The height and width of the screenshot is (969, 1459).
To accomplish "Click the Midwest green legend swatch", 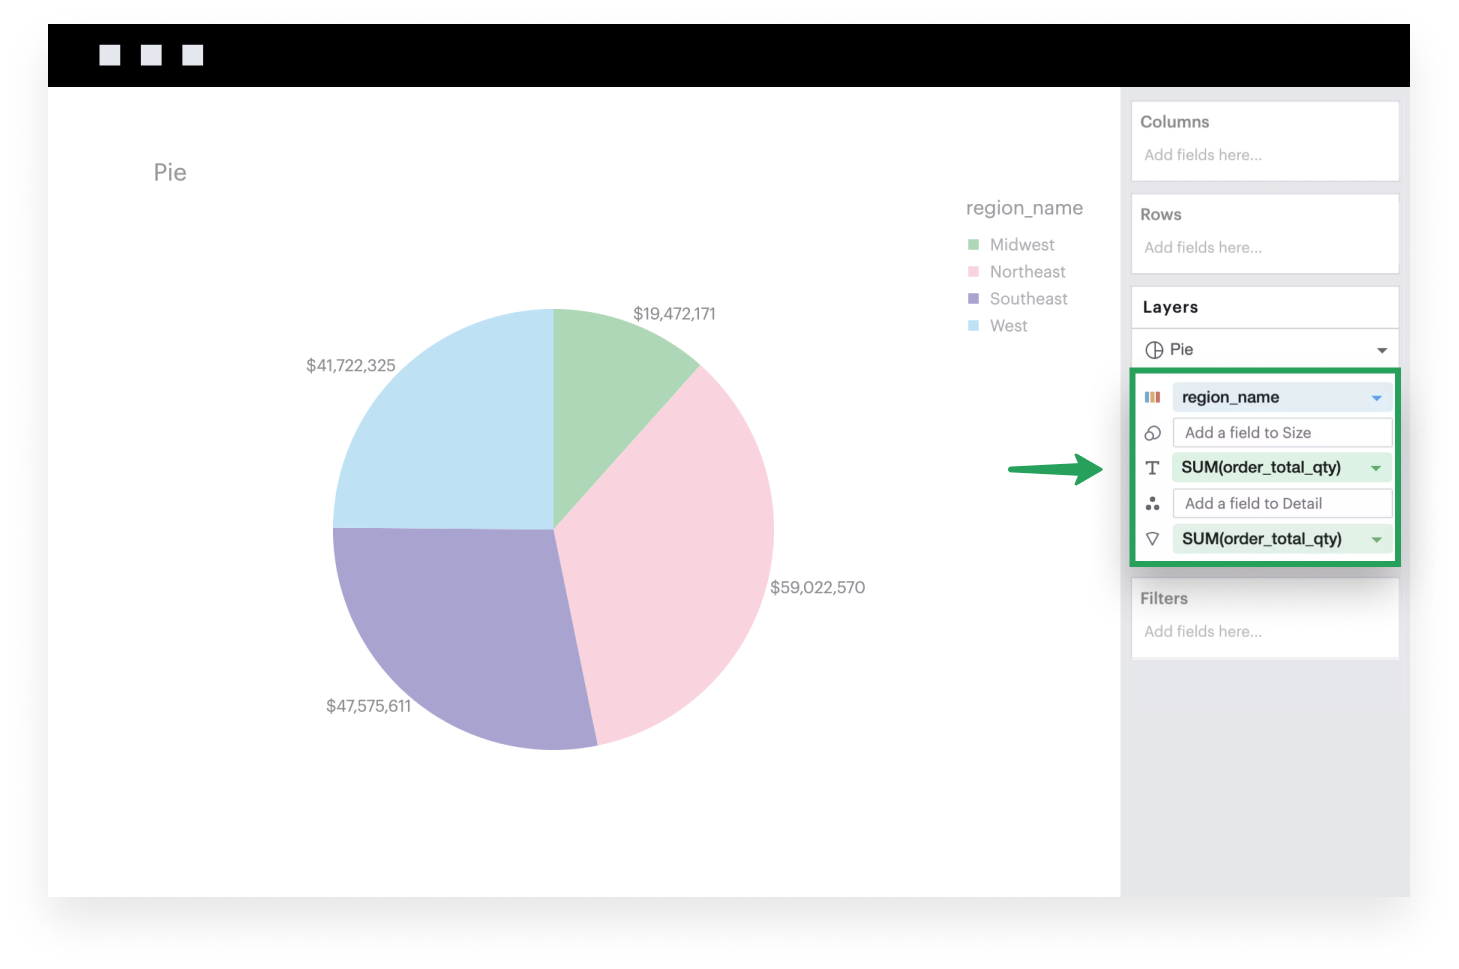I will 973,245.
